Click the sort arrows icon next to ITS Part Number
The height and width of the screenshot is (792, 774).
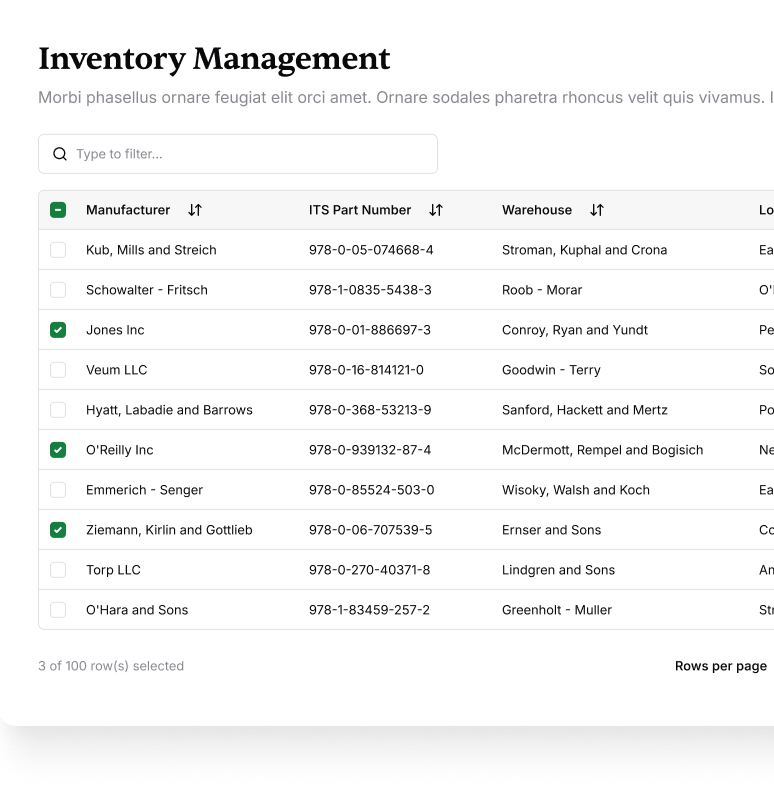(436, 210)
